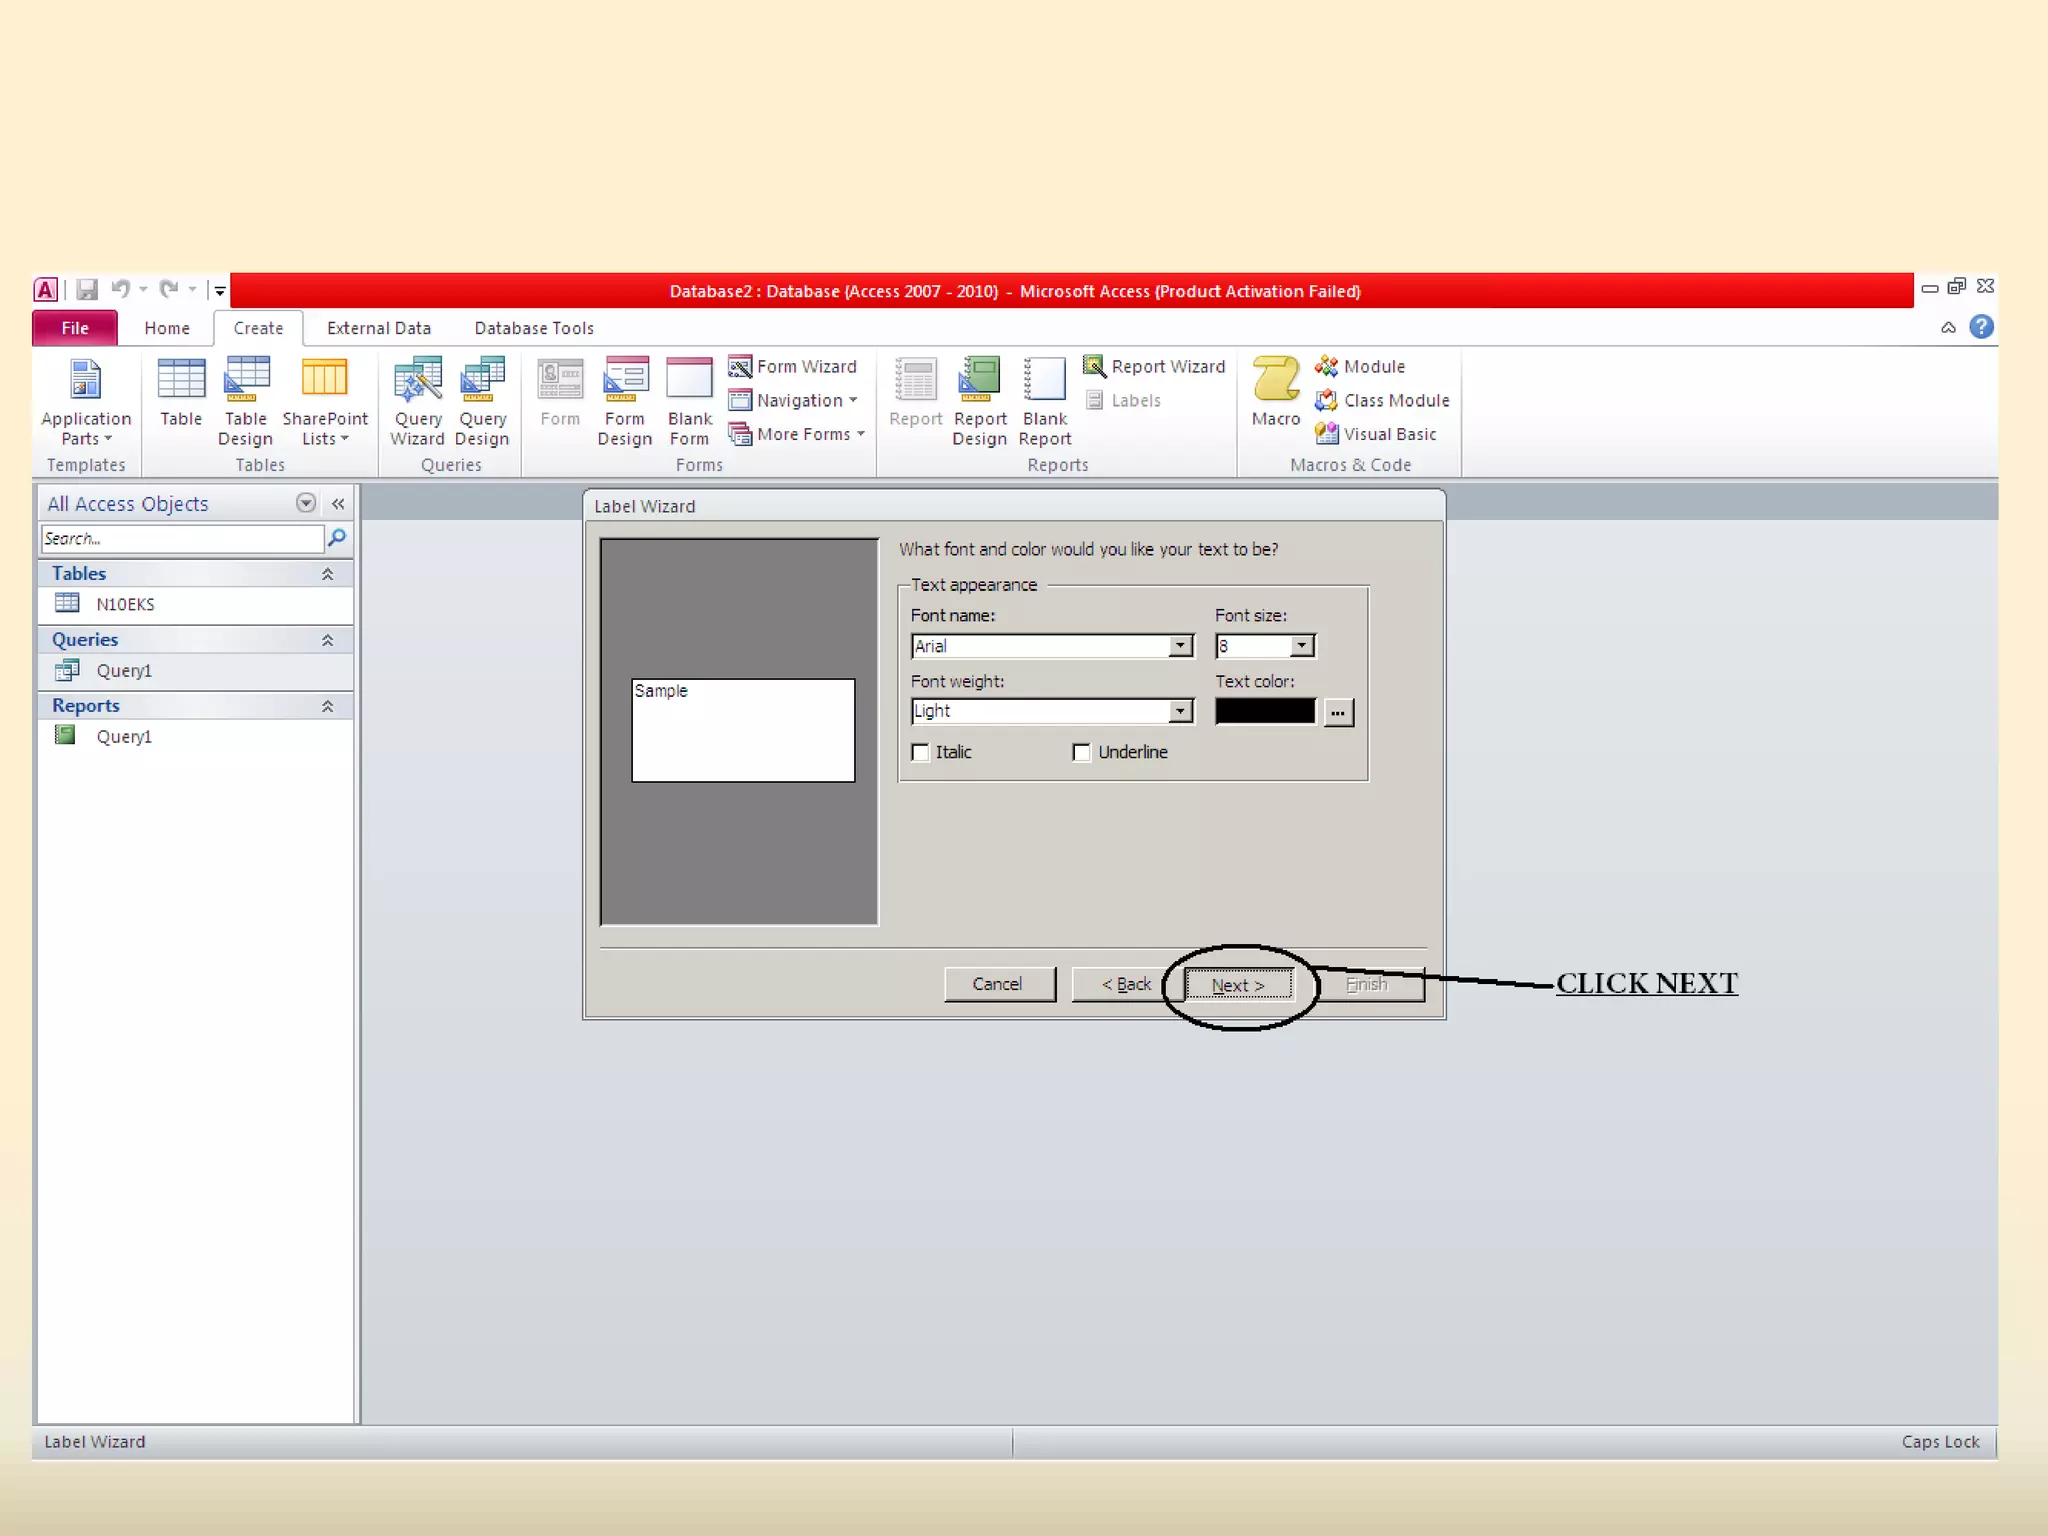Enable the Italic checkbox

pos(921,752)
